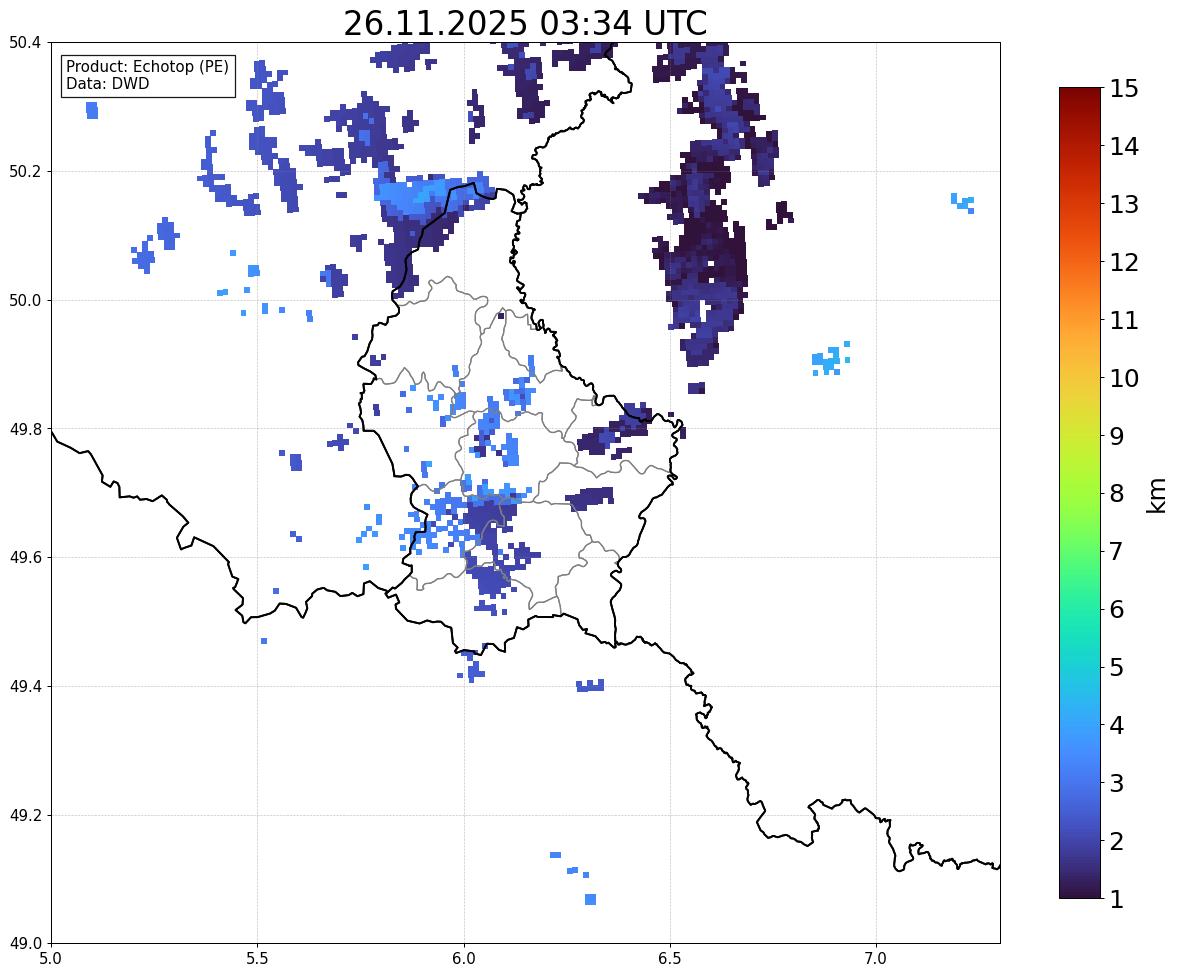Screen dimensions: 1178x976
Task: Click the colorbar tick label 2
Action: 1117,841
